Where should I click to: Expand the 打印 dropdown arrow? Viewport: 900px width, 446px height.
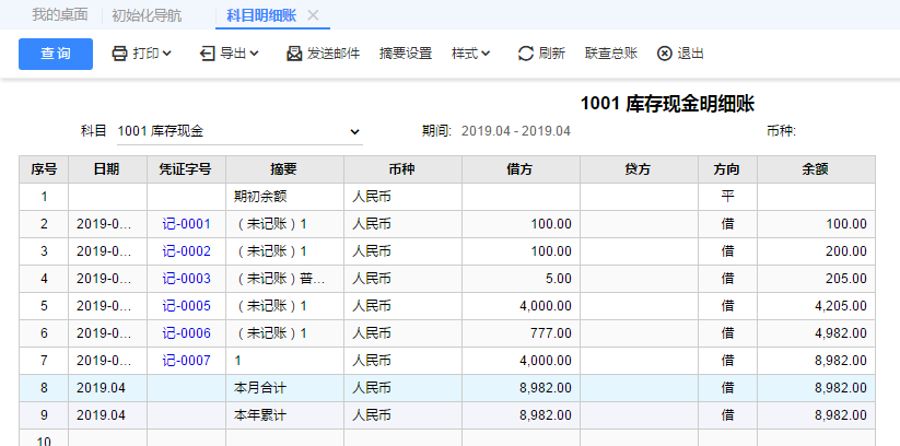(167, 54)
